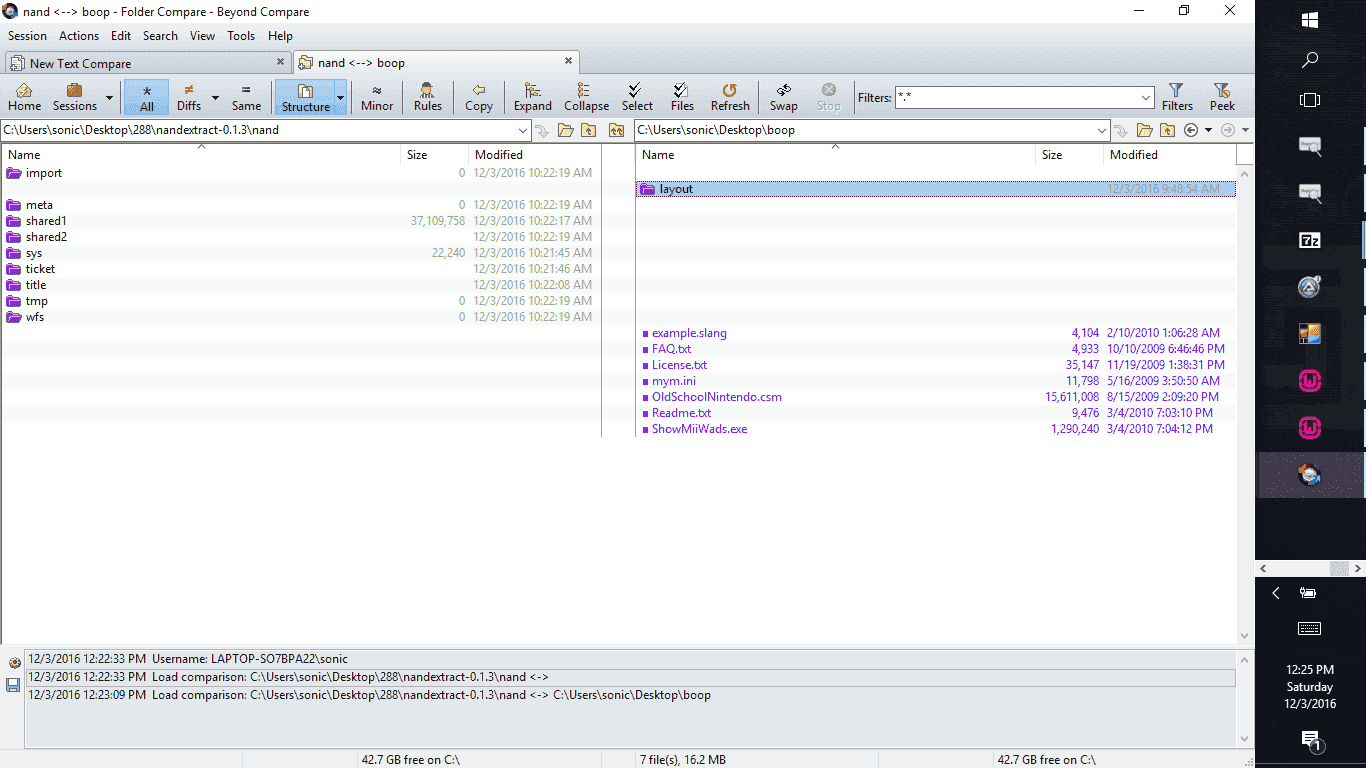Viewport: 1366px width, 768px height.
Task: Expand all folders with the Expand button
Action: (533, 97)
